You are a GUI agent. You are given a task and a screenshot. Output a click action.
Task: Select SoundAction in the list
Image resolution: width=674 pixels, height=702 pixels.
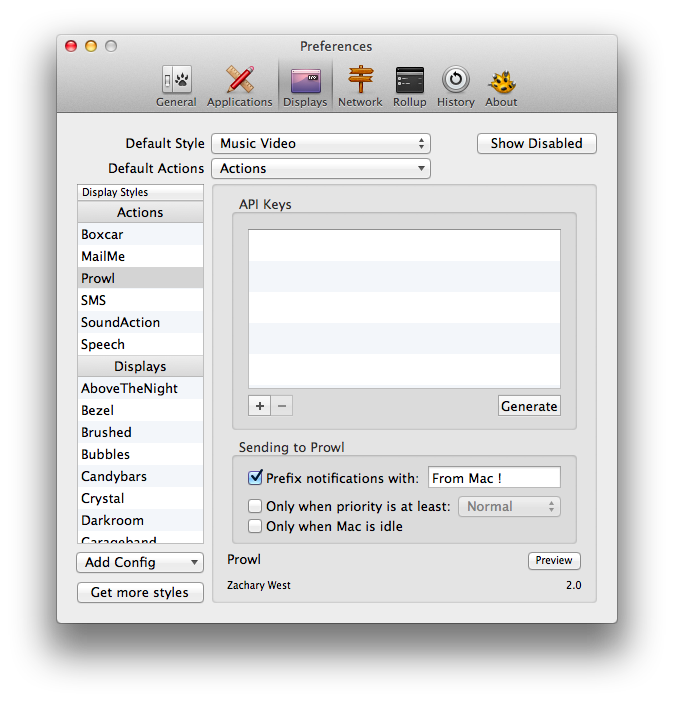point(140,322)
